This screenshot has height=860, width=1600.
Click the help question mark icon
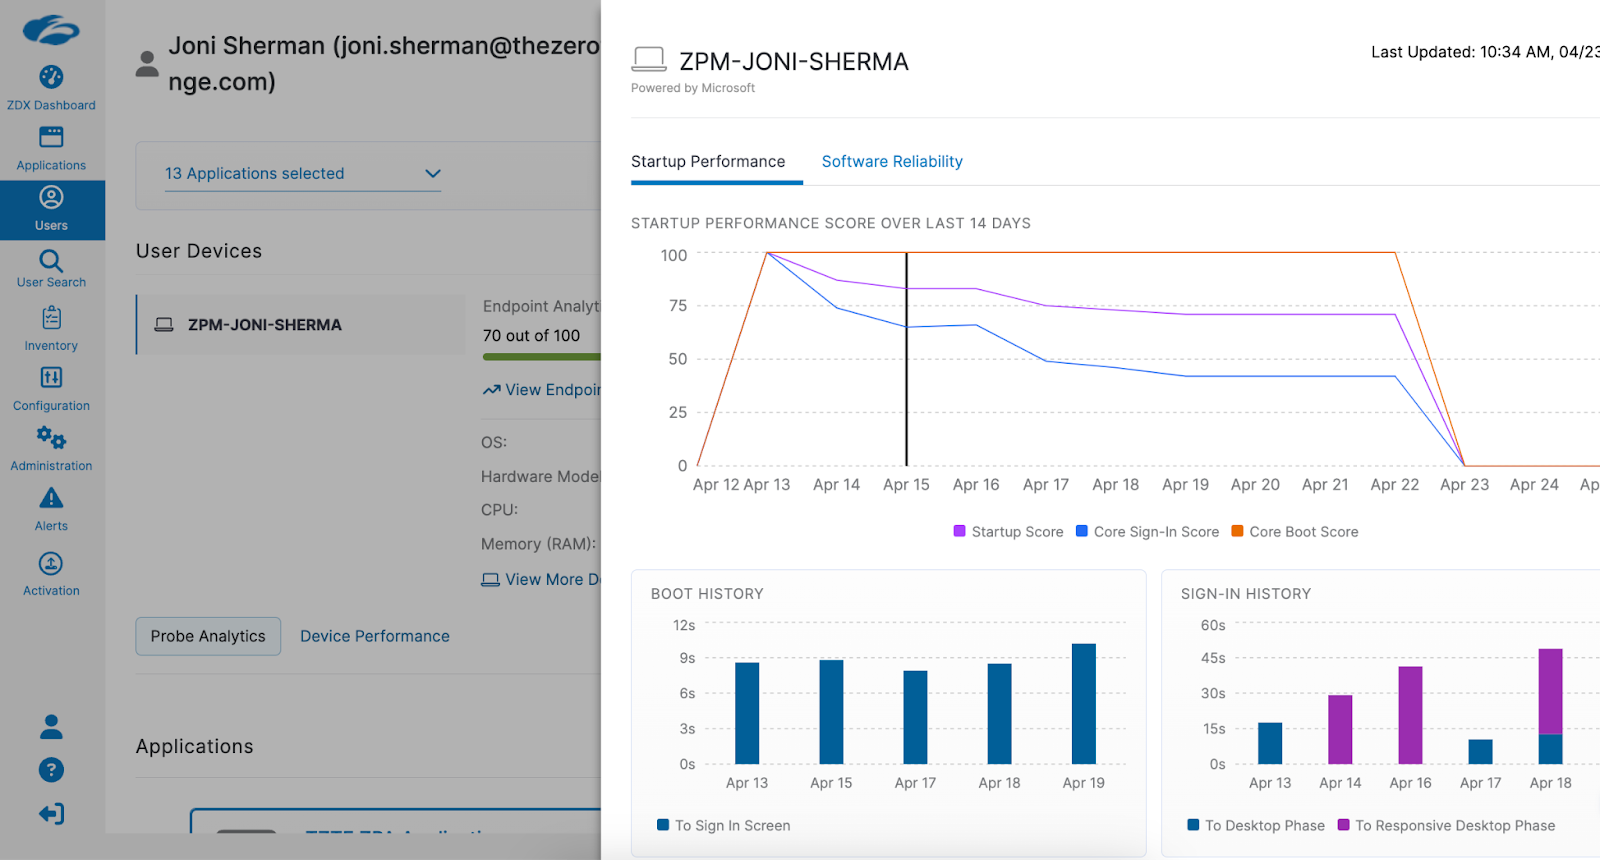point(51,770)
